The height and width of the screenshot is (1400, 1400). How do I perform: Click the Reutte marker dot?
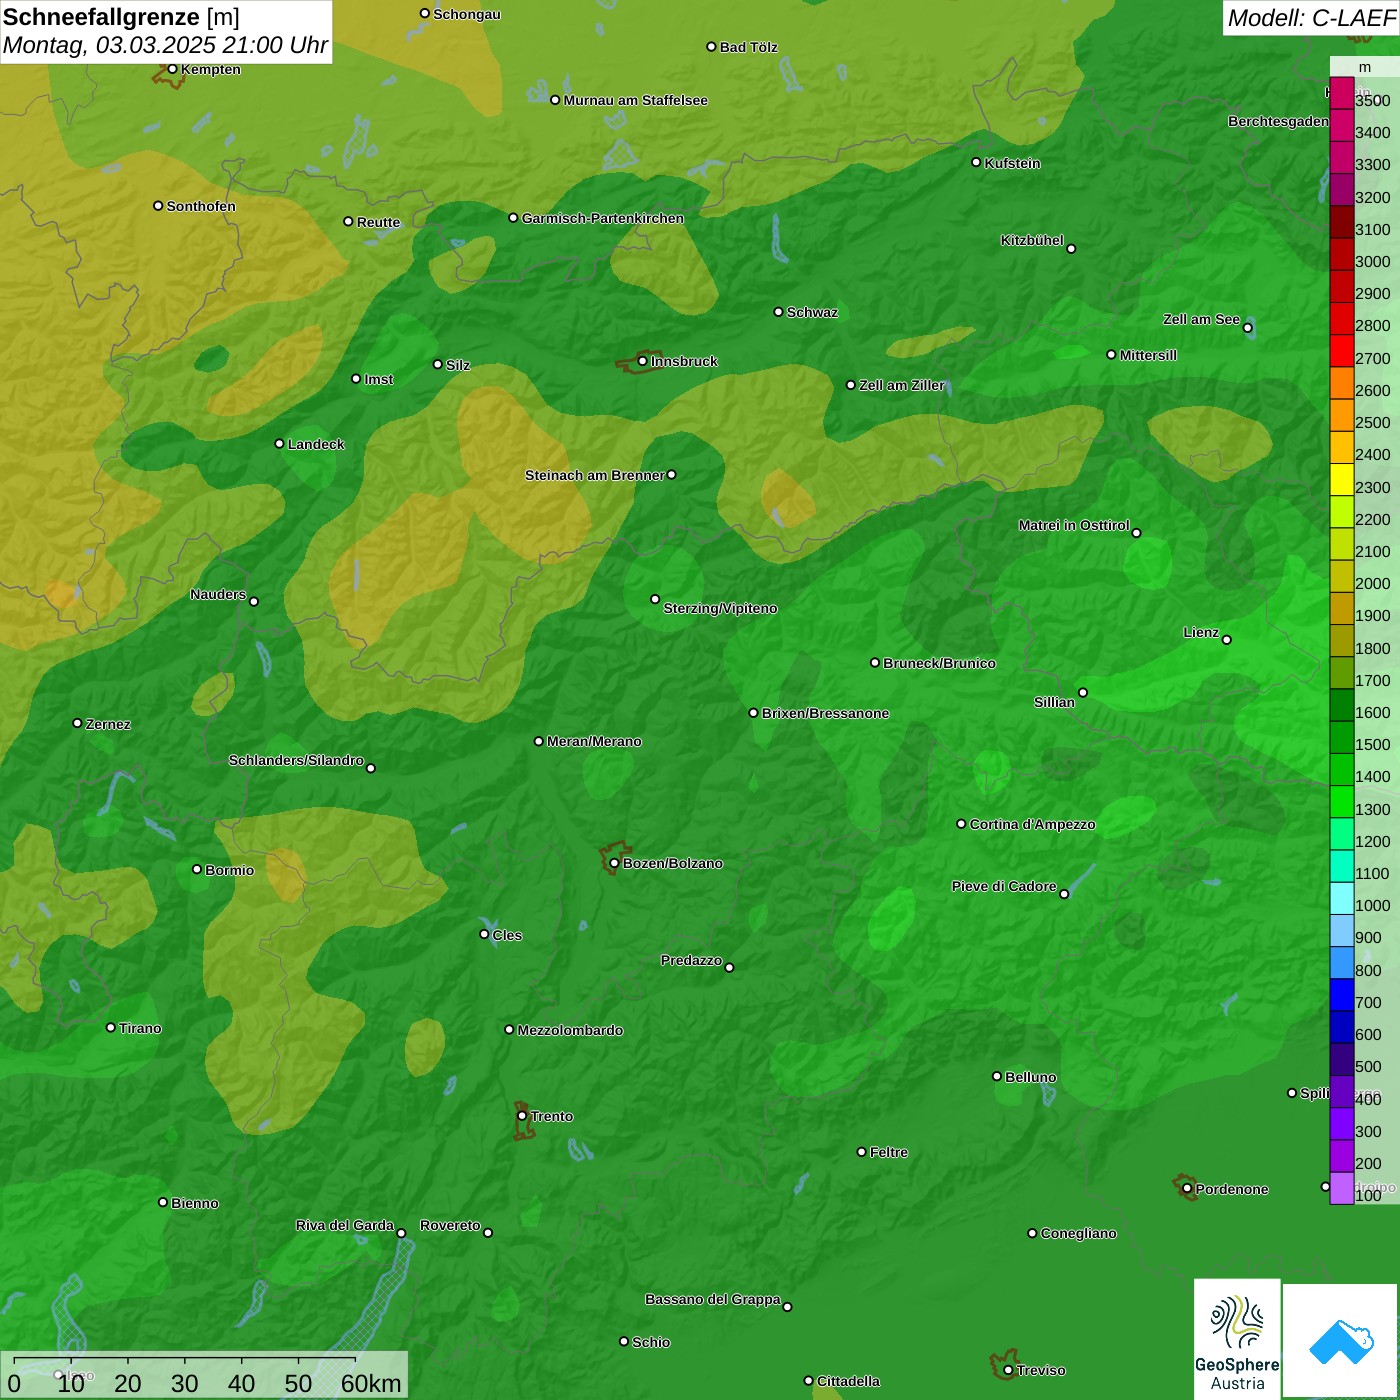348,222
